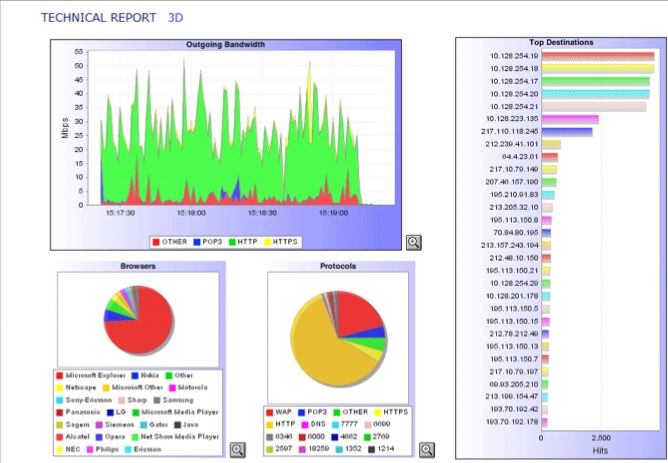Select the yellow Netscape legend swatch
Image resolution: width=668 pixels, height=463 pixels.
pos(60,388)
